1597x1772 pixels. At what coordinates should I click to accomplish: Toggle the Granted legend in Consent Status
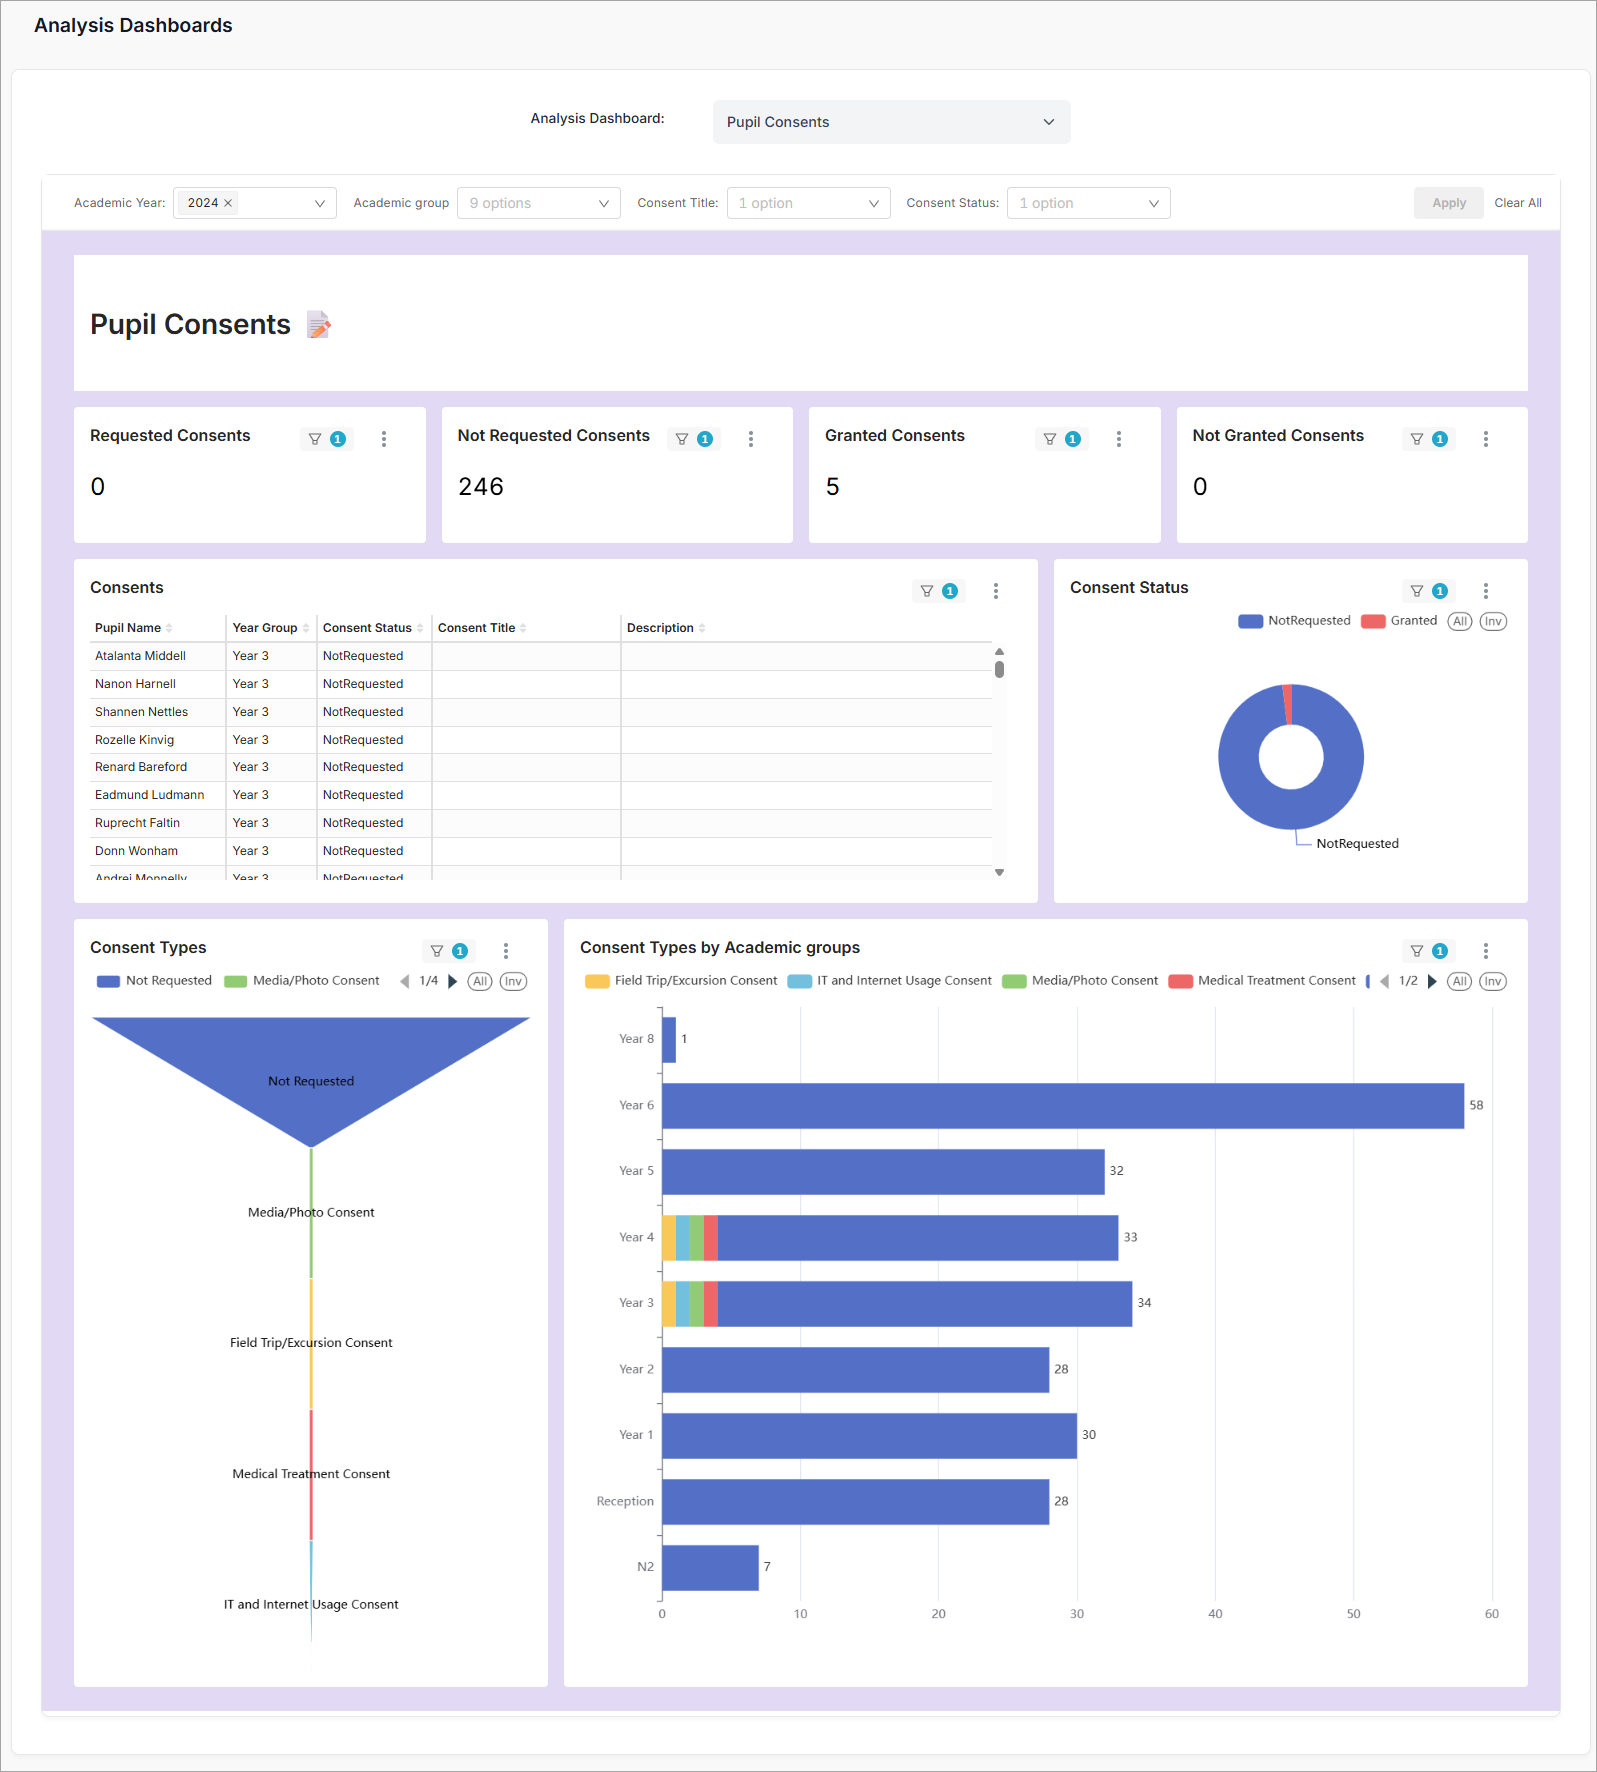pyautogui.click(x=1399, y=621)
